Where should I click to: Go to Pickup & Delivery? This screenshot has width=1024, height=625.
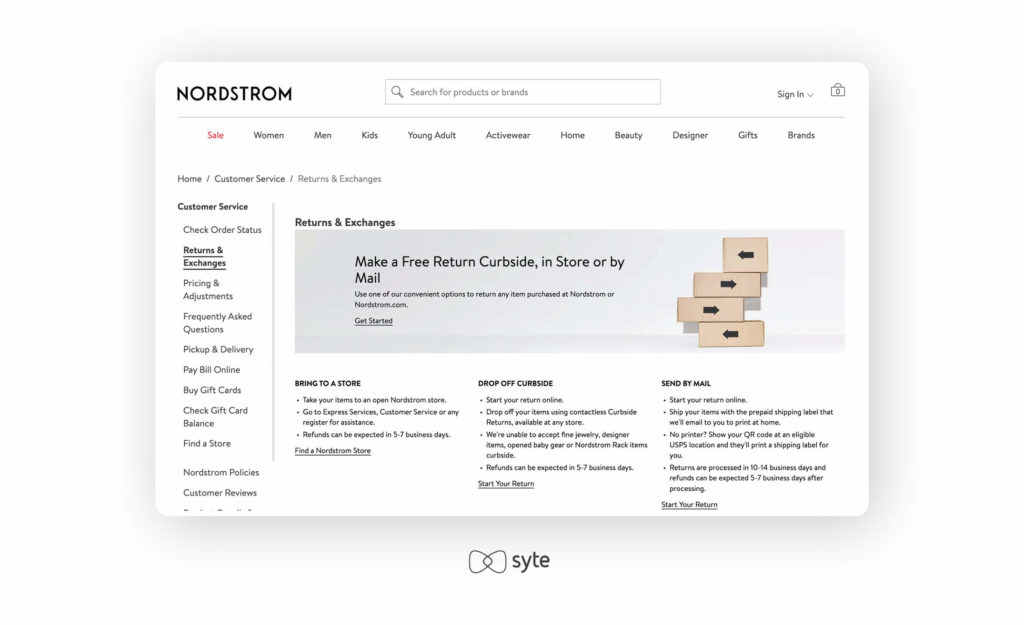click(x=218, y=349)
